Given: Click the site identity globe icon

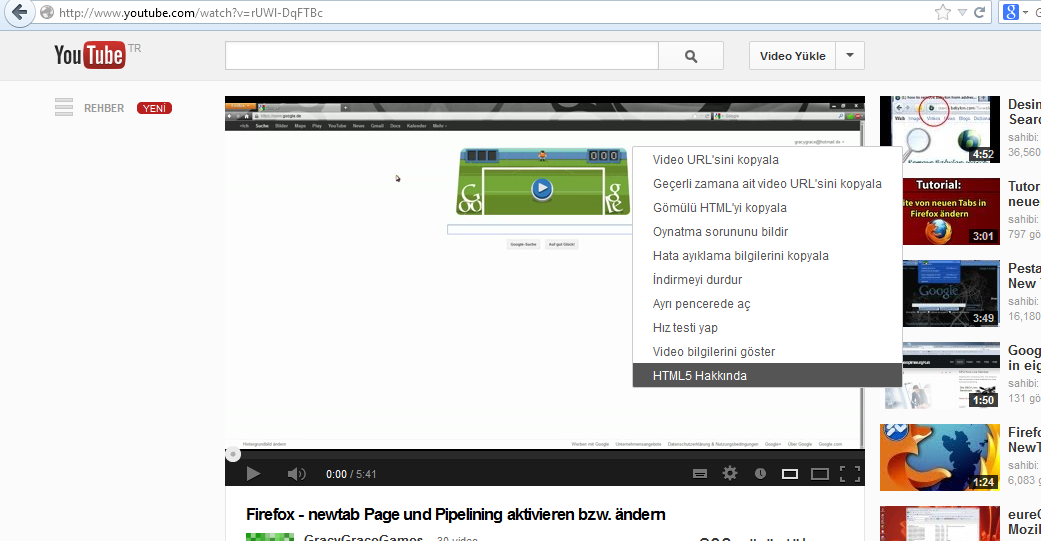Looking at the screenshot, I should pyautogui.click(x=46, y=12).
